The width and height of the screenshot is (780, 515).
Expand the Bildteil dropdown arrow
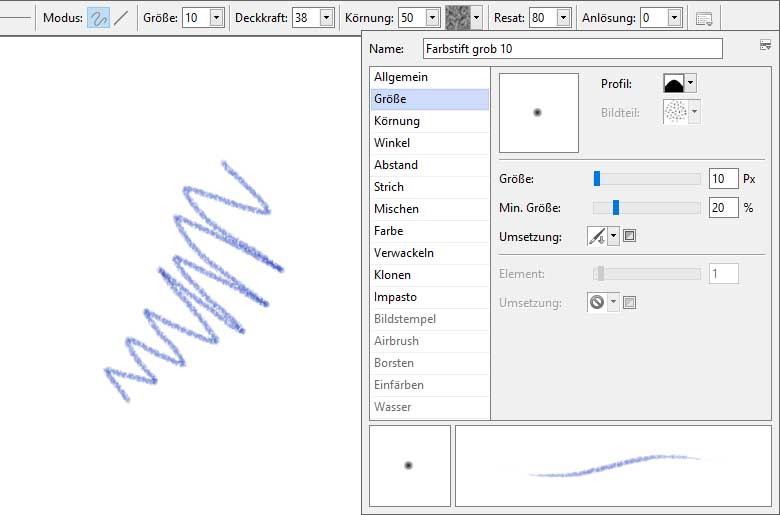tap(694, 112)
